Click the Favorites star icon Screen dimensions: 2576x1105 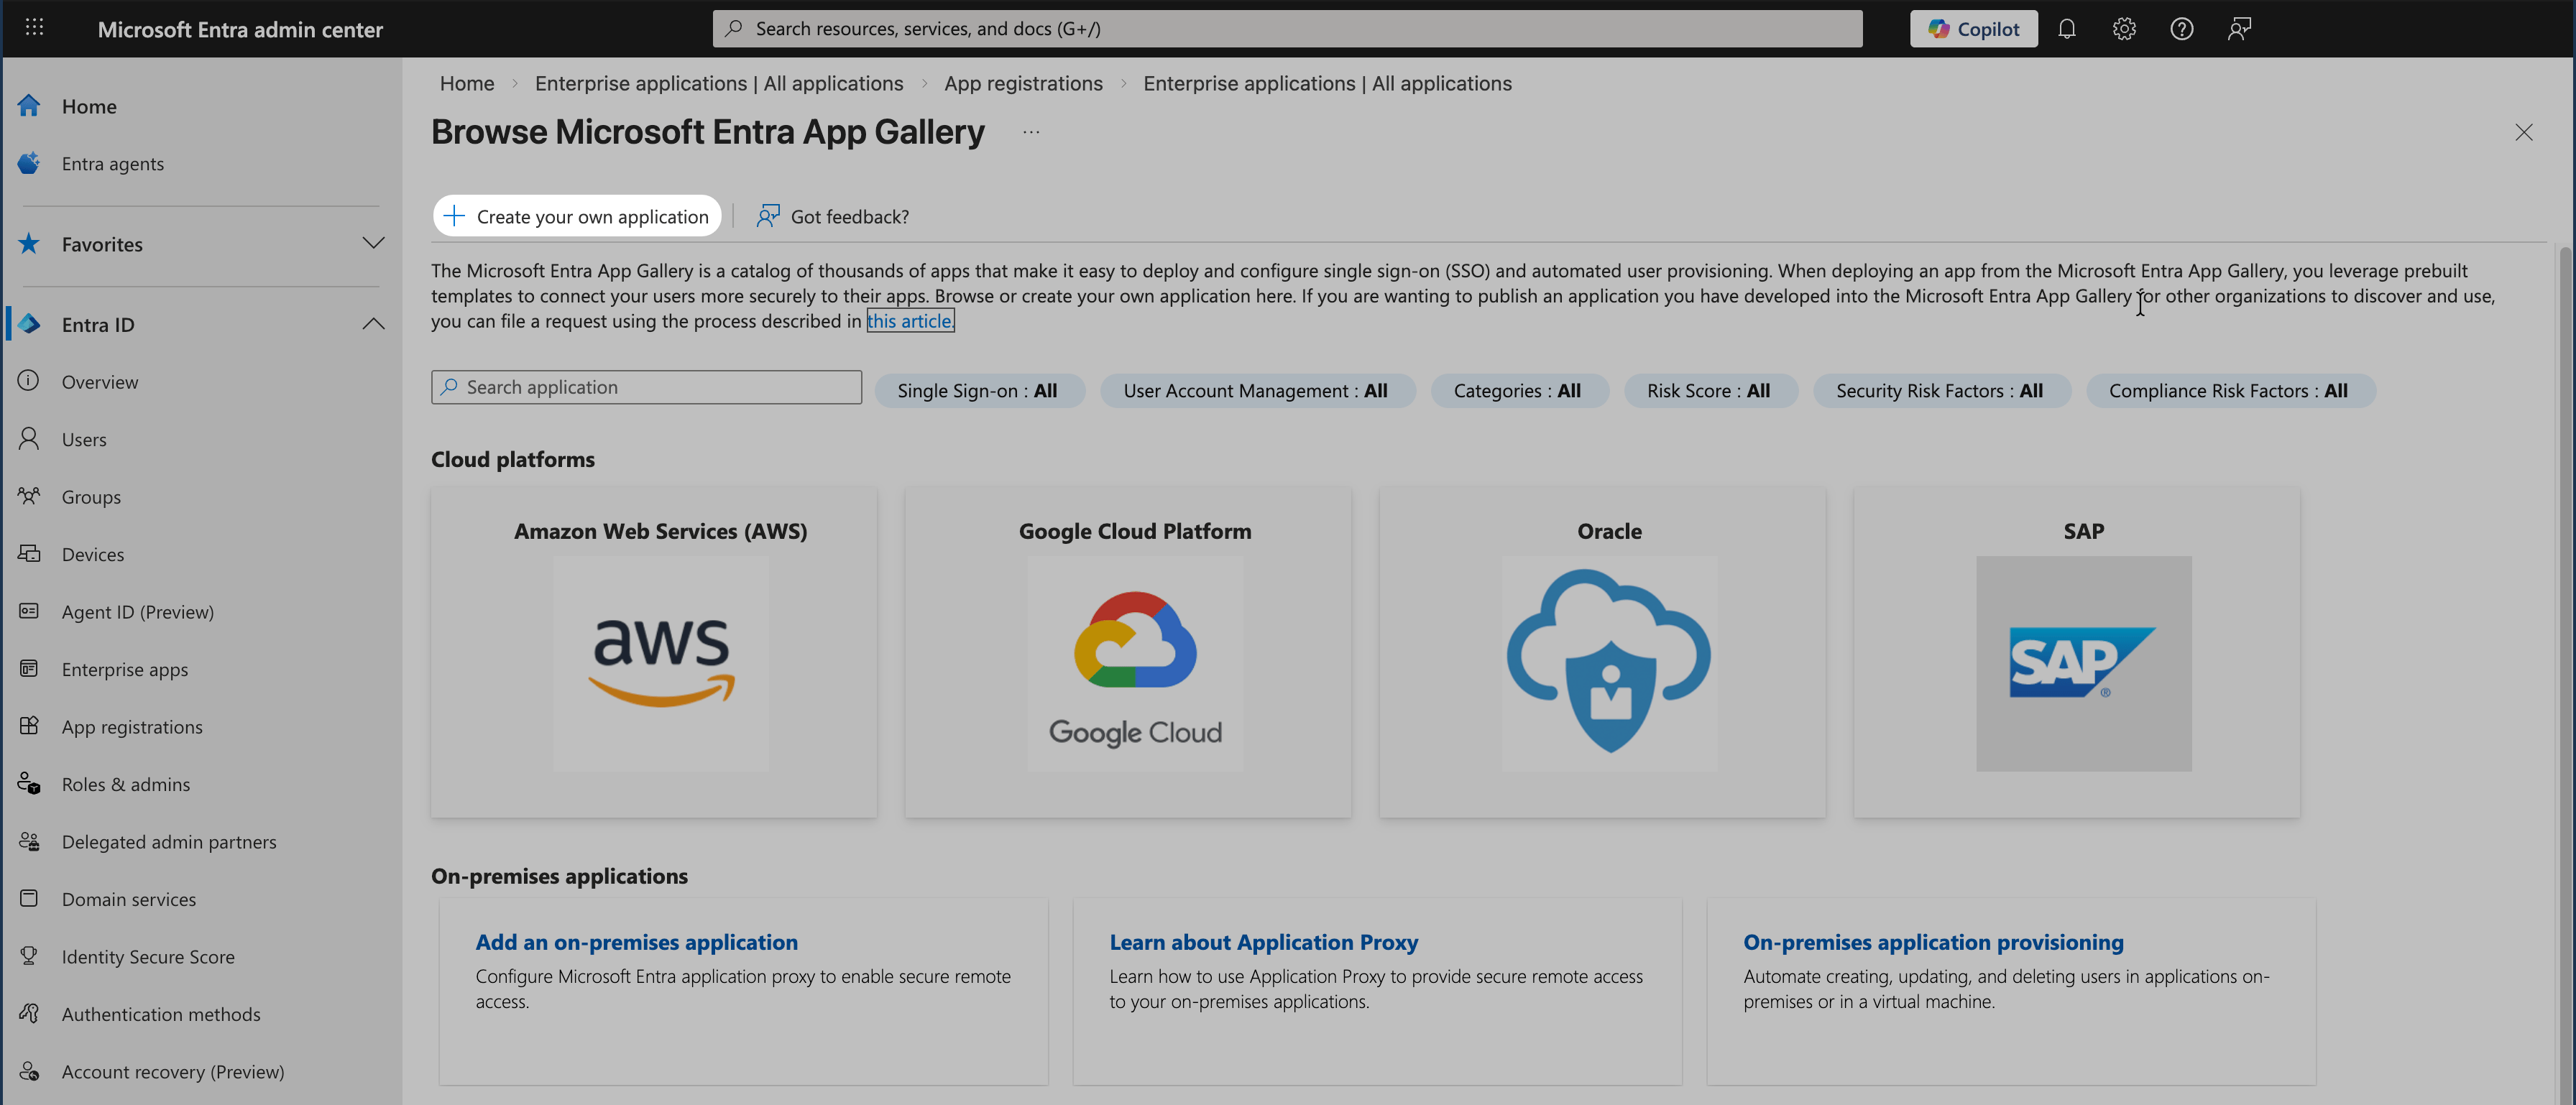(29, 244)
